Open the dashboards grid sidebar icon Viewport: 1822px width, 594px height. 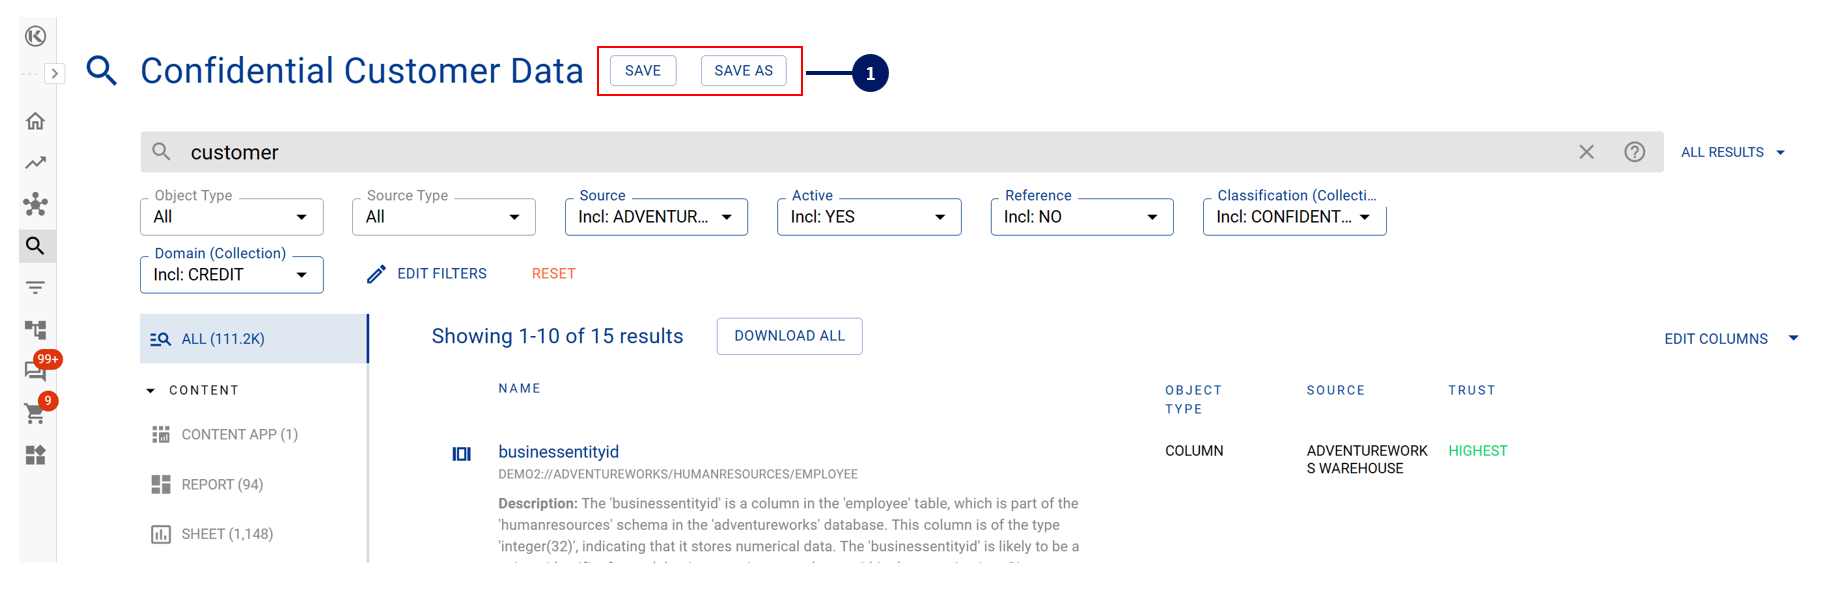click(36, 455)
